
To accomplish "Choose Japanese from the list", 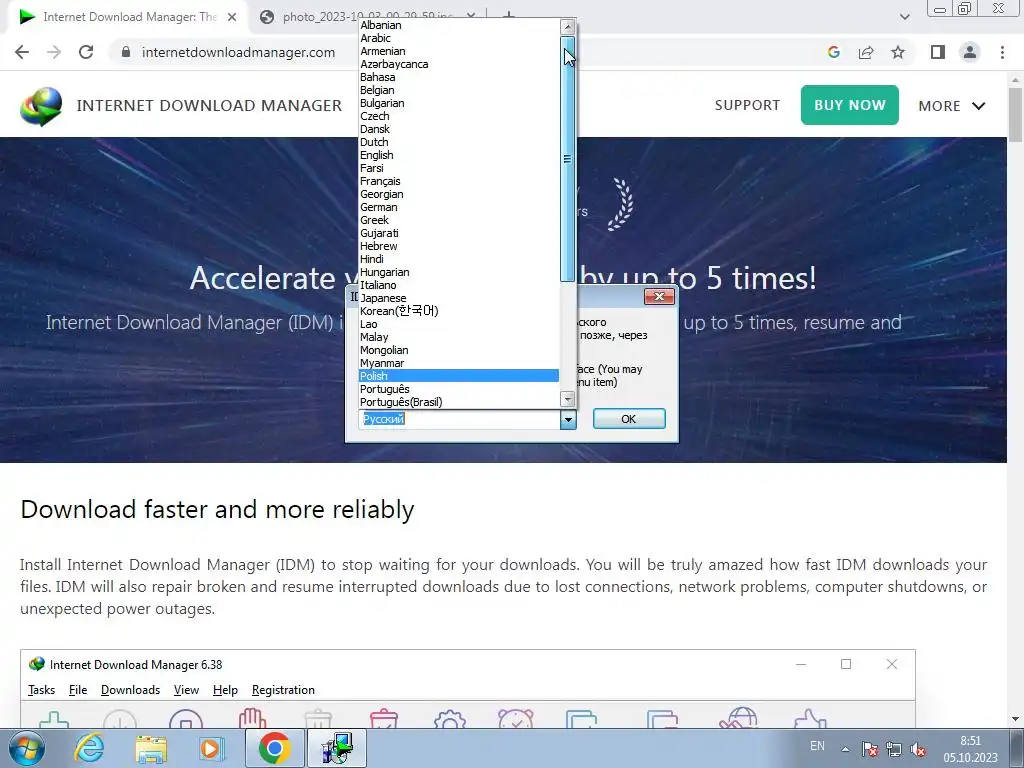I will 458,298.
